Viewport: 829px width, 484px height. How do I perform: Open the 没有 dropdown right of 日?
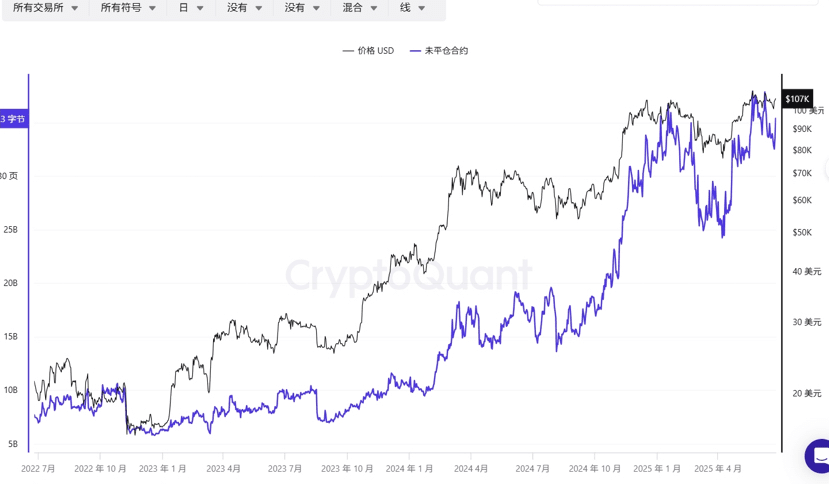pos(244,8)
